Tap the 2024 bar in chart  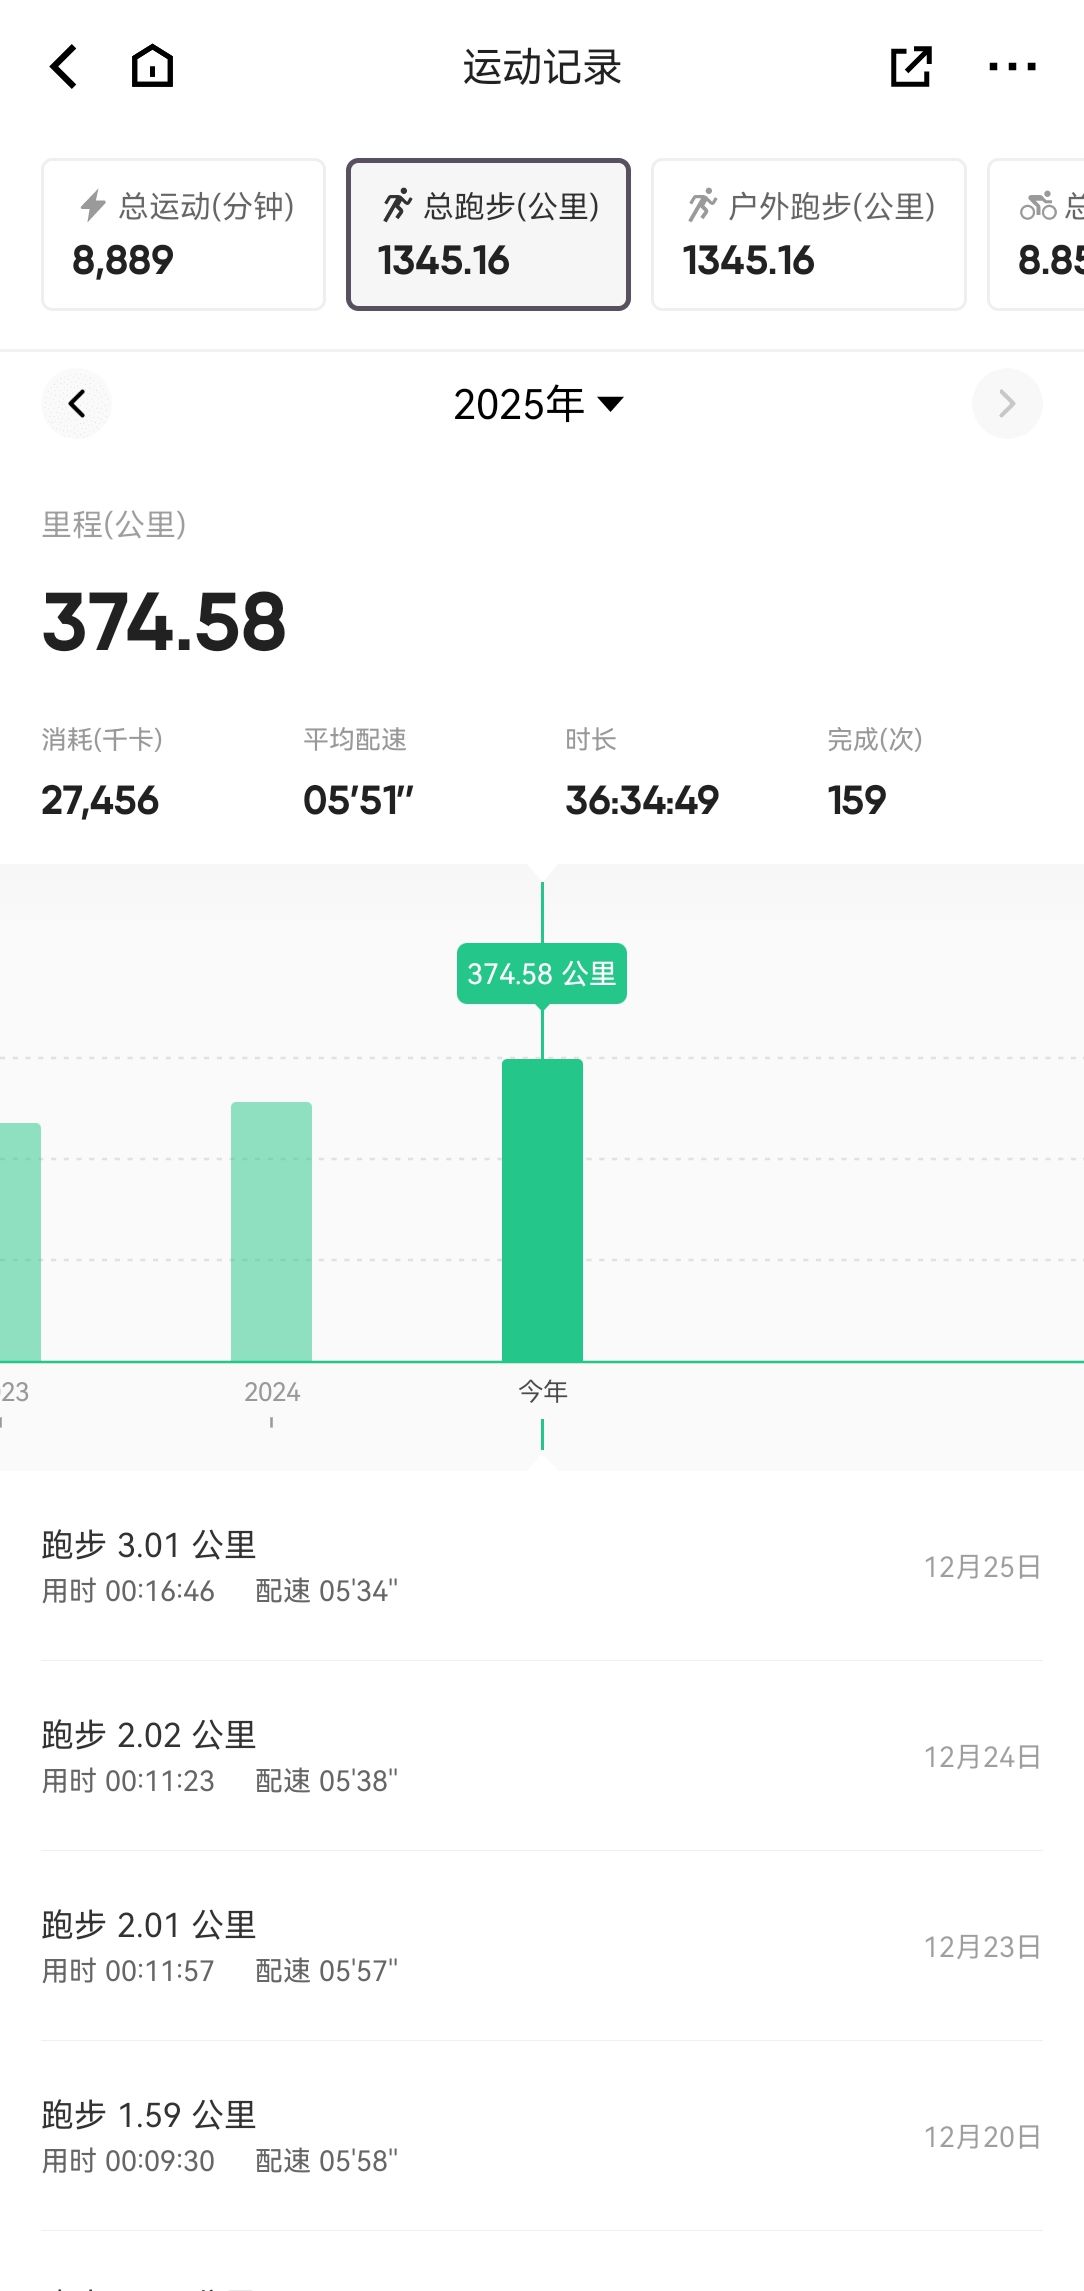coord(271,1231)
